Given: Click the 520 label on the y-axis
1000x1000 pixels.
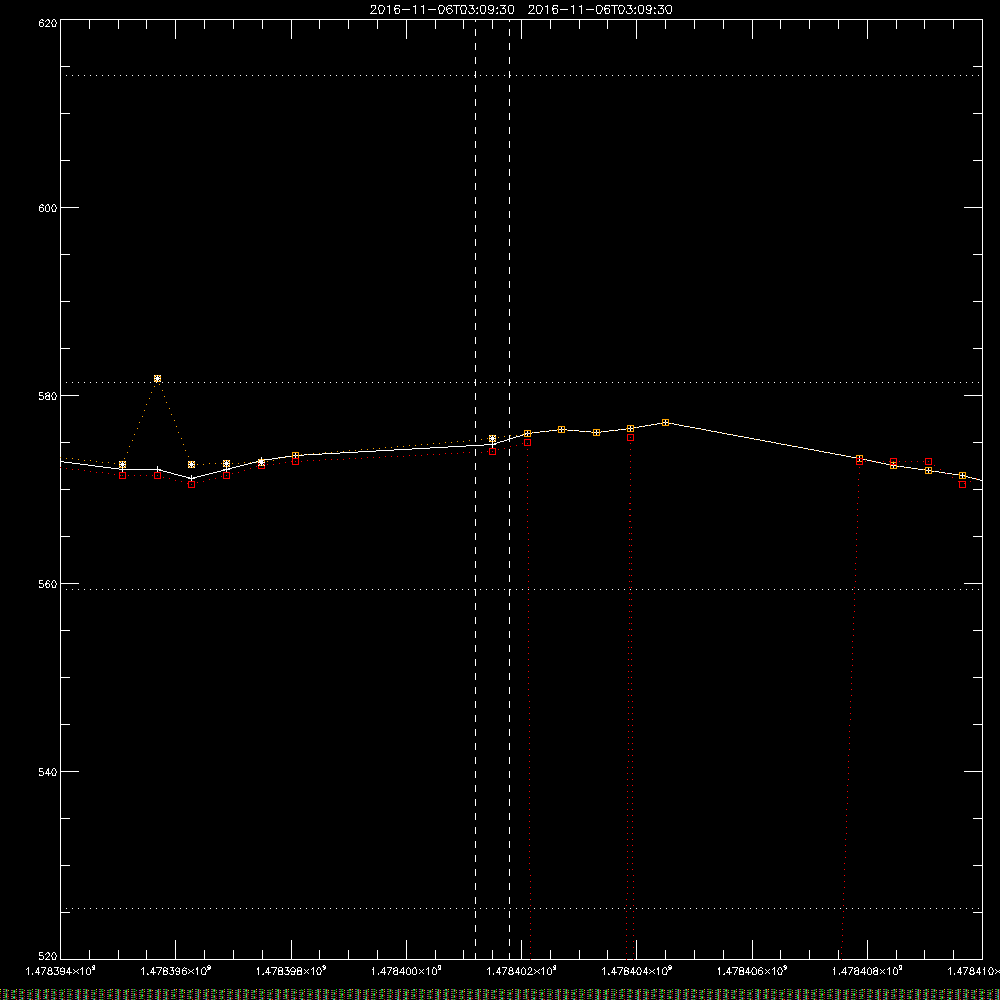Looking at the screenshot, I should tap(48, 957).
